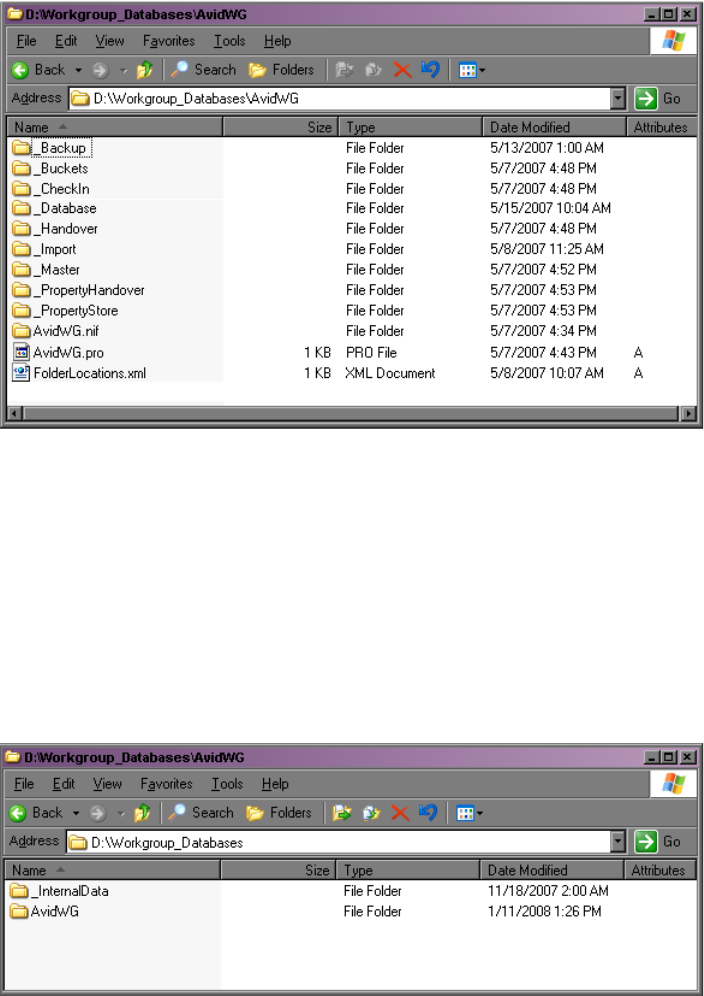Open Views dropdown in upper window toolbar

(471, 70)
